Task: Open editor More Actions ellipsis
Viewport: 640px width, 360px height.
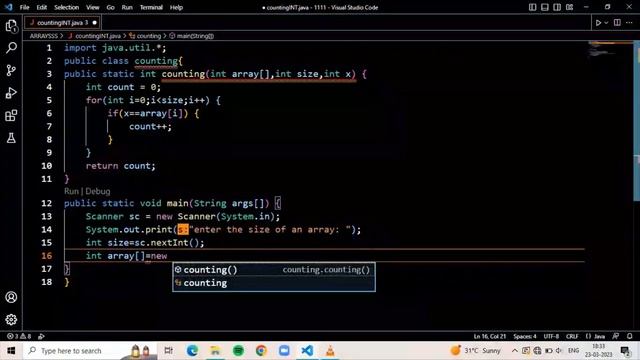Action: click(x=629, y=23)
